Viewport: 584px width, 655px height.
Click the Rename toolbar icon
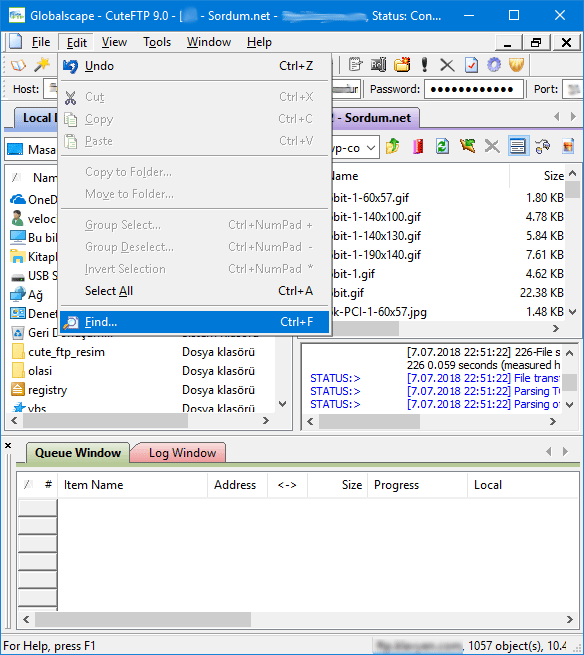tap(378, 65)
